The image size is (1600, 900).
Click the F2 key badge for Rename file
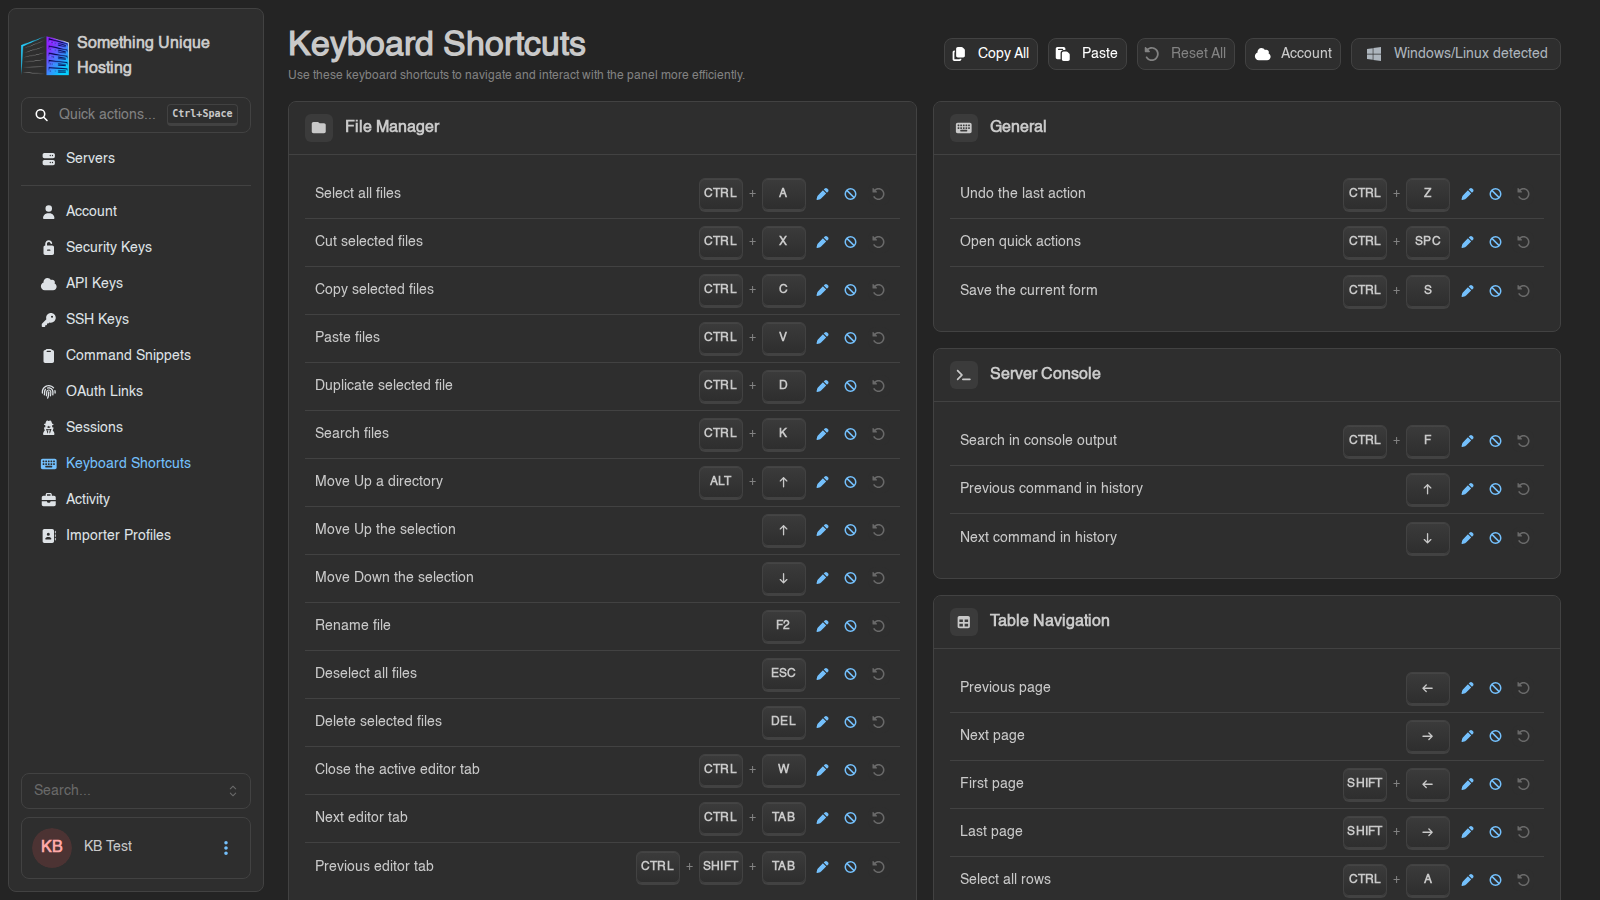784,626
